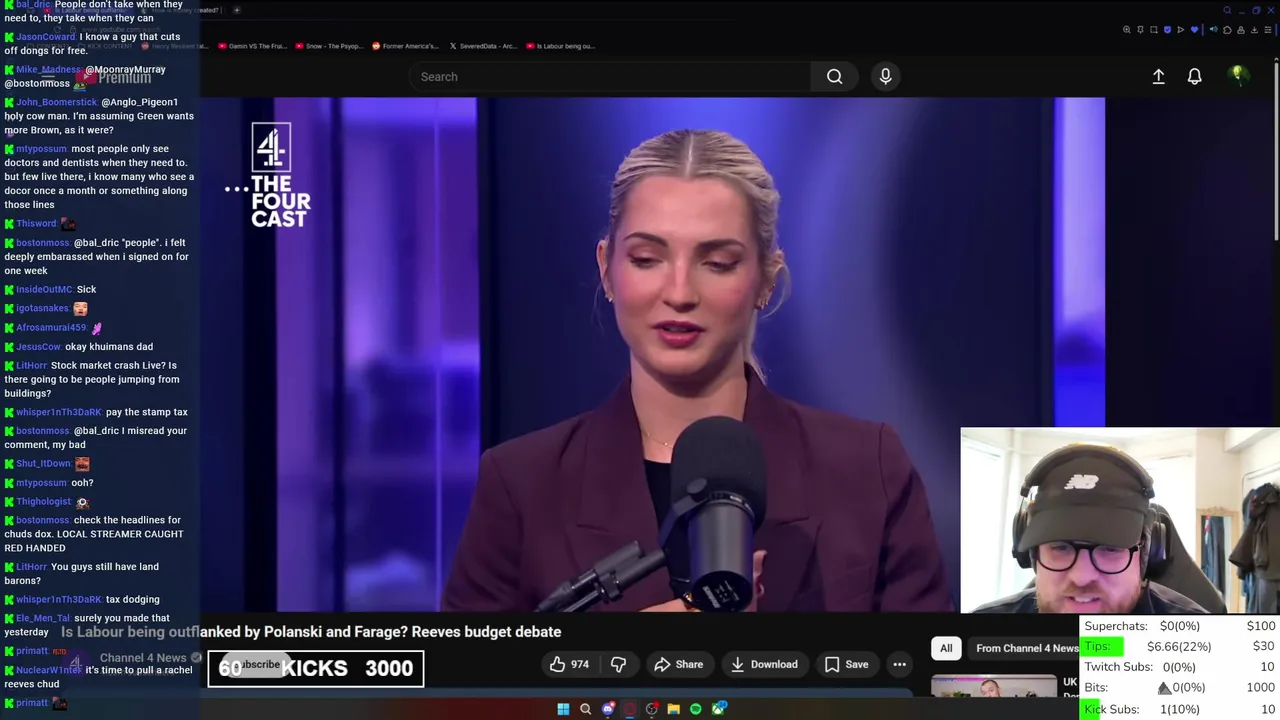Open the Xbox app from the taskbar
Screen dimensions: 1280x720
click(719, 709)
